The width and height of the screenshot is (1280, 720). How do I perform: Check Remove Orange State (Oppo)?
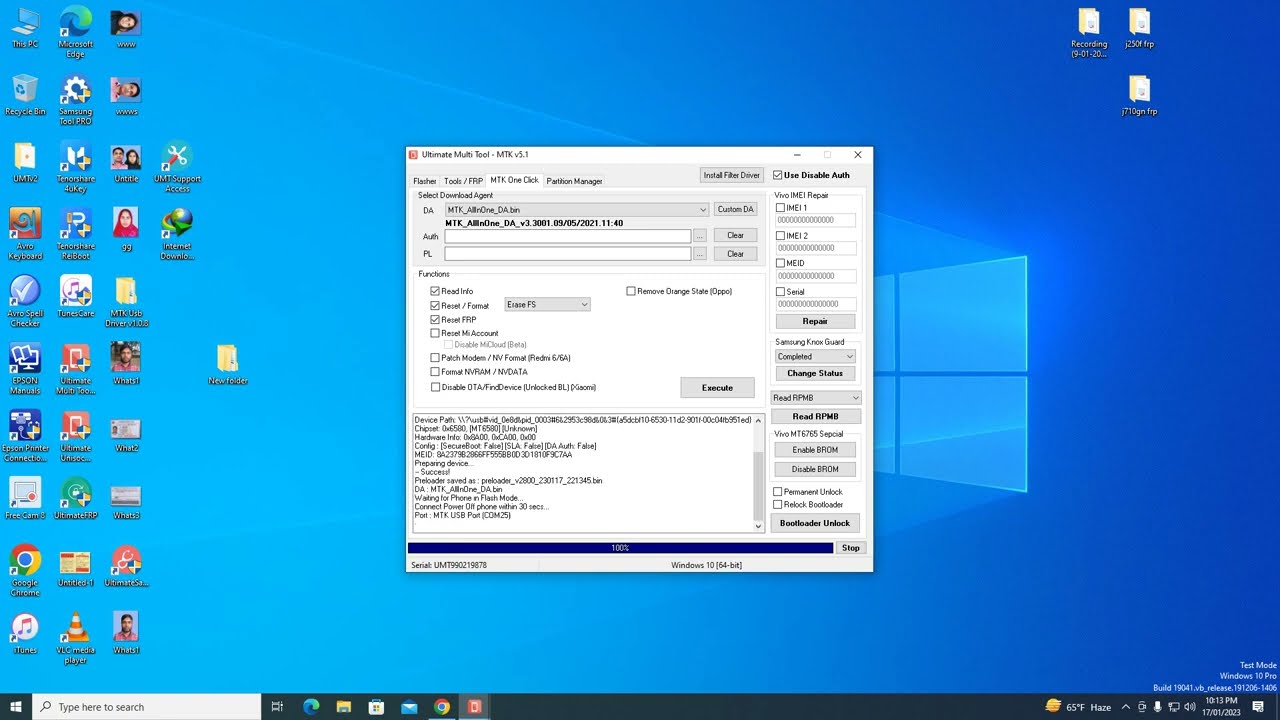pos(631,291)
